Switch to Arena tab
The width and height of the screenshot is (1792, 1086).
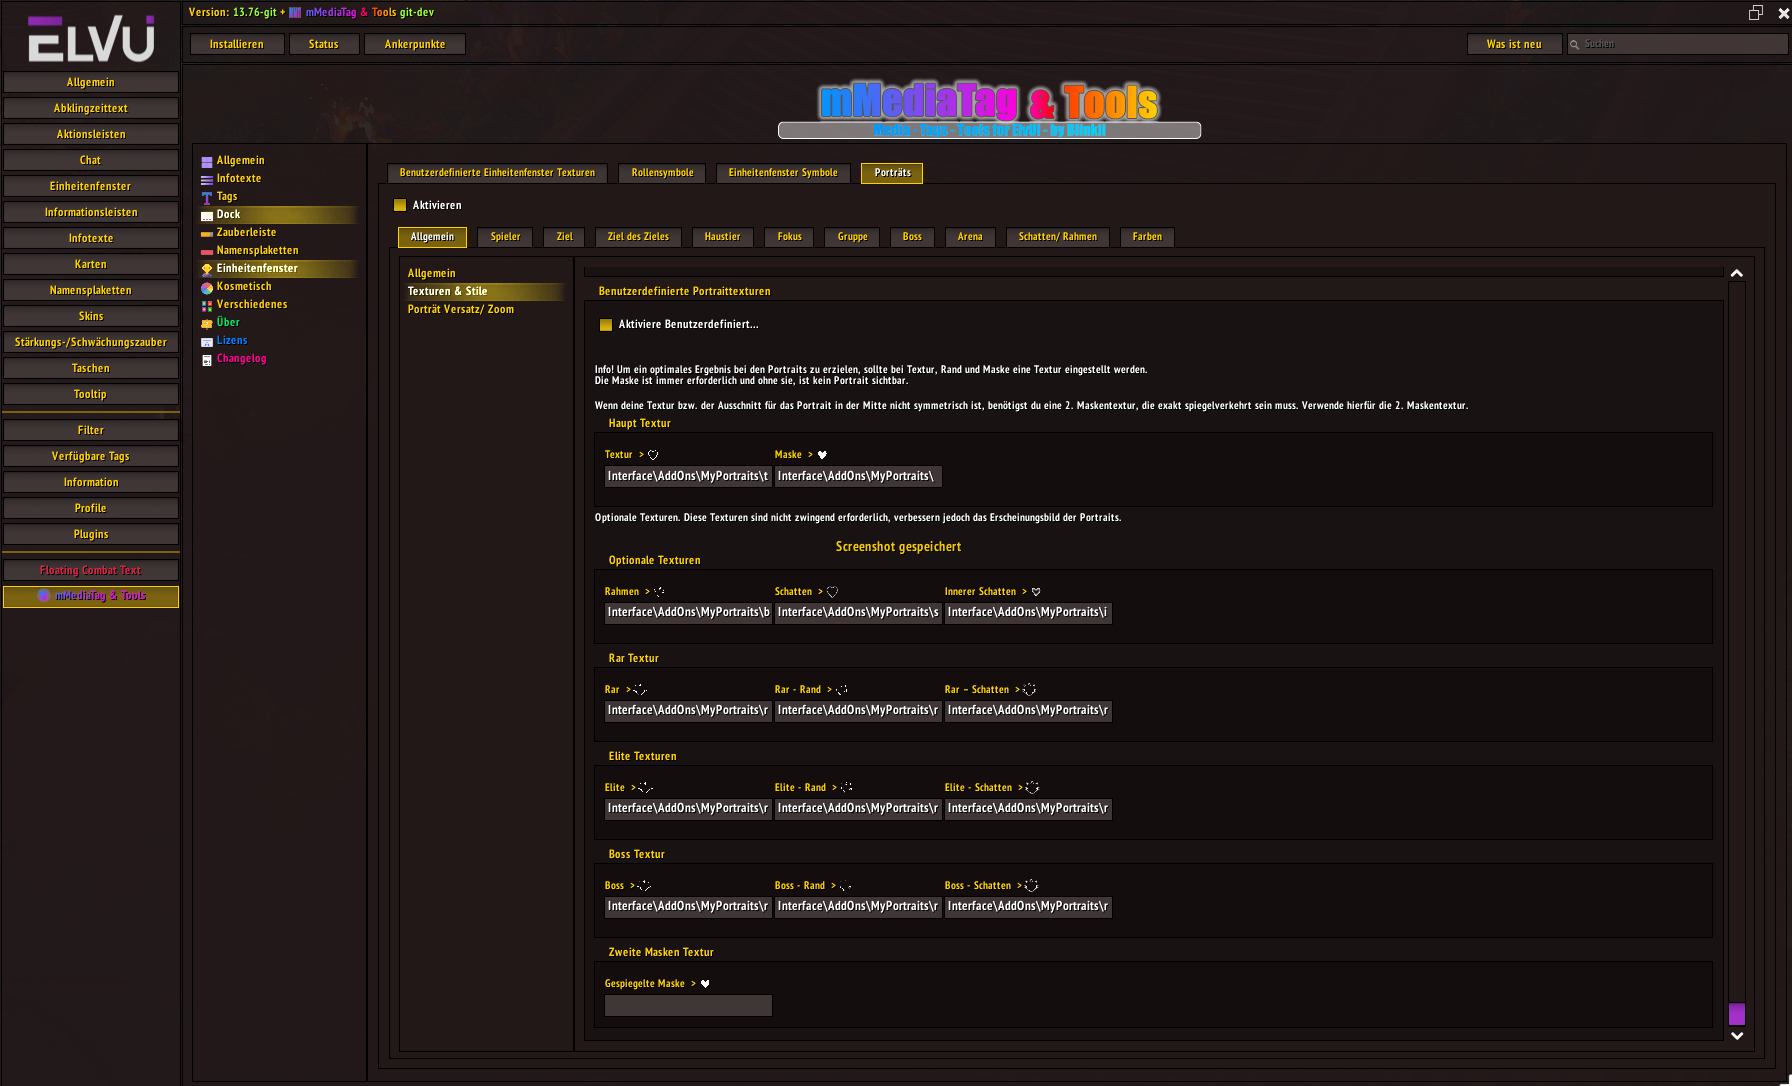pos(969,237)
